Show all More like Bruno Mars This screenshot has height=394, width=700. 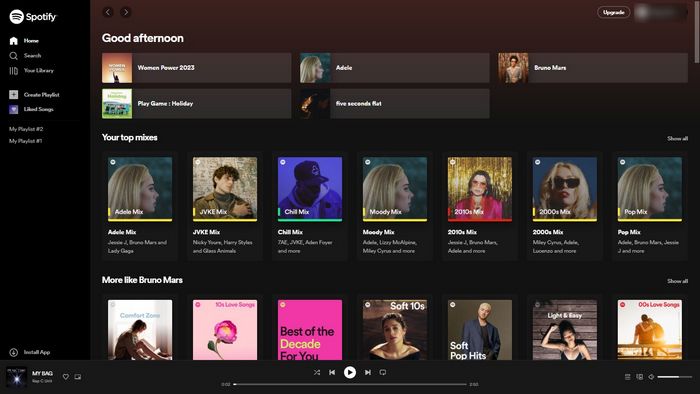(x=677, y=281)
